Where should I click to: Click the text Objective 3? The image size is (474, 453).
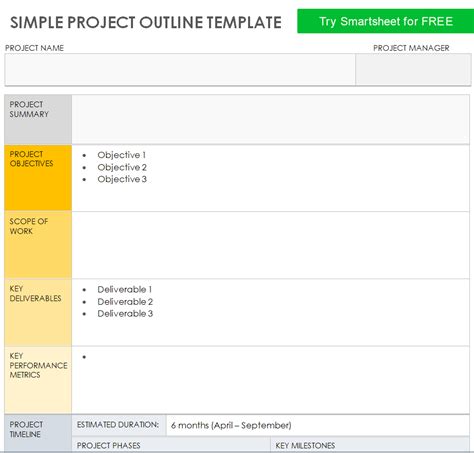(x=122, y=179)
